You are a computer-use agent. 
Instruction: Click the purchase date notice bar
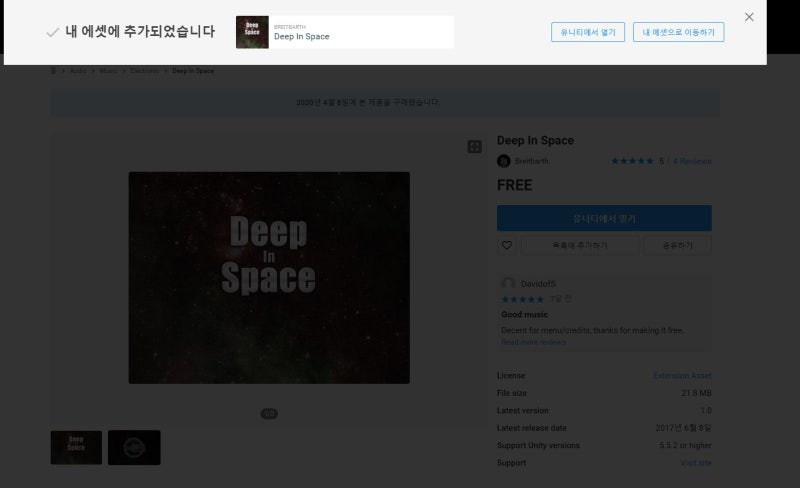[385, 103]
